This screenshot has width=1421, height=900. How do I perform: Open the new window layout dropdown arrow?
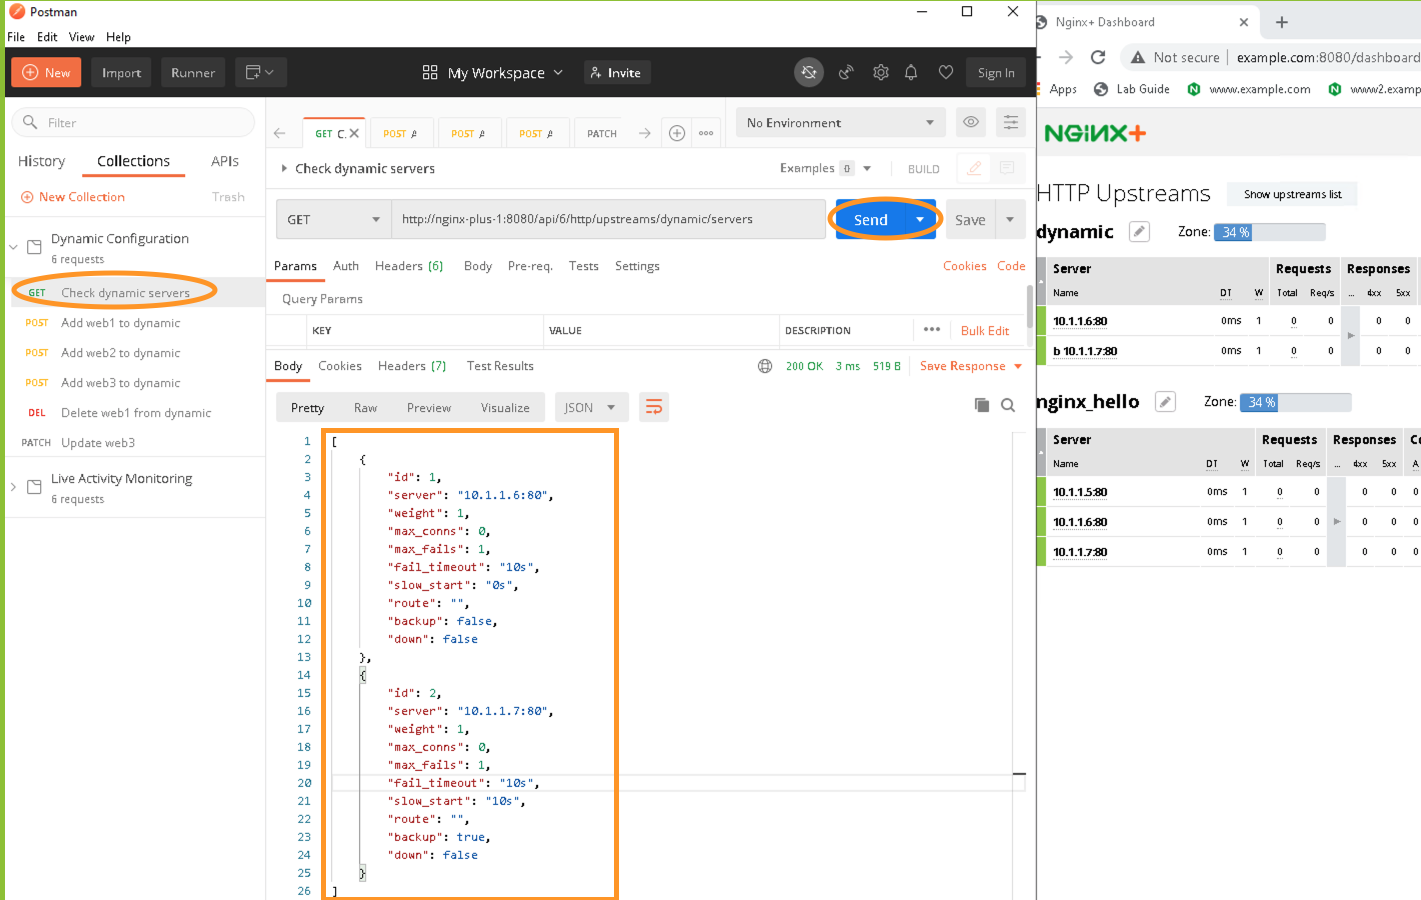(270, 72)
